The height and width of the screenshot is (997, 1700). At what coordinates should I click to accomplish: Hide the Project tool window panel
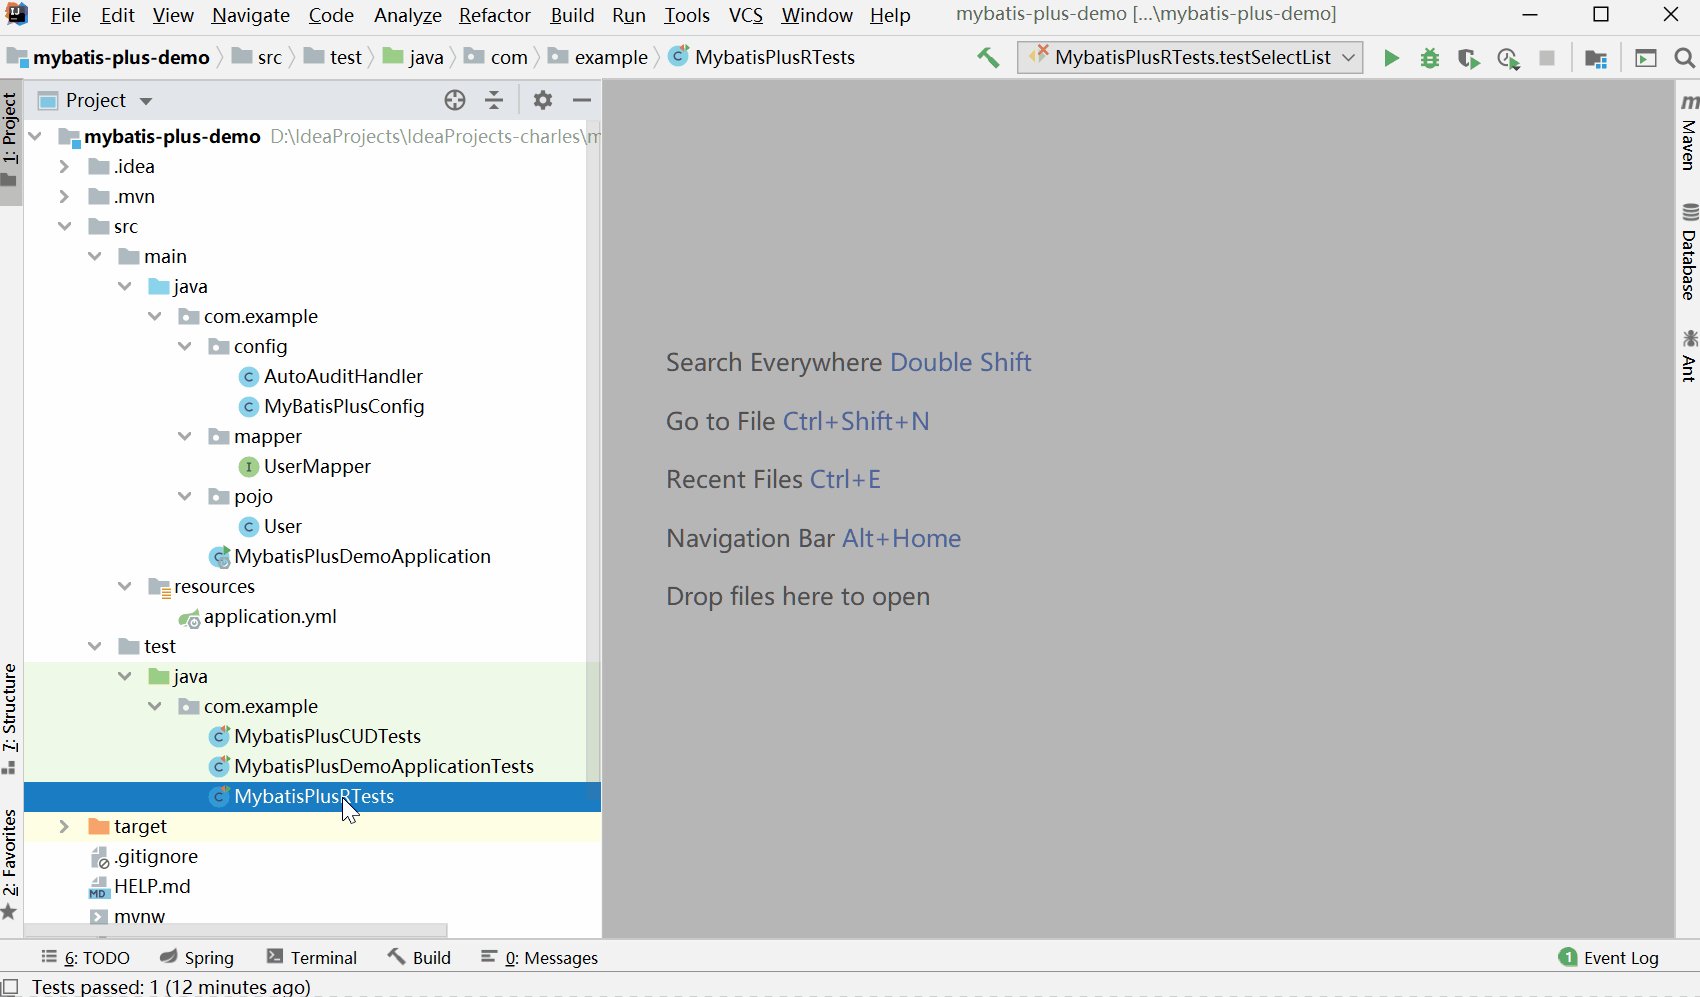click(x=582, y=100)
